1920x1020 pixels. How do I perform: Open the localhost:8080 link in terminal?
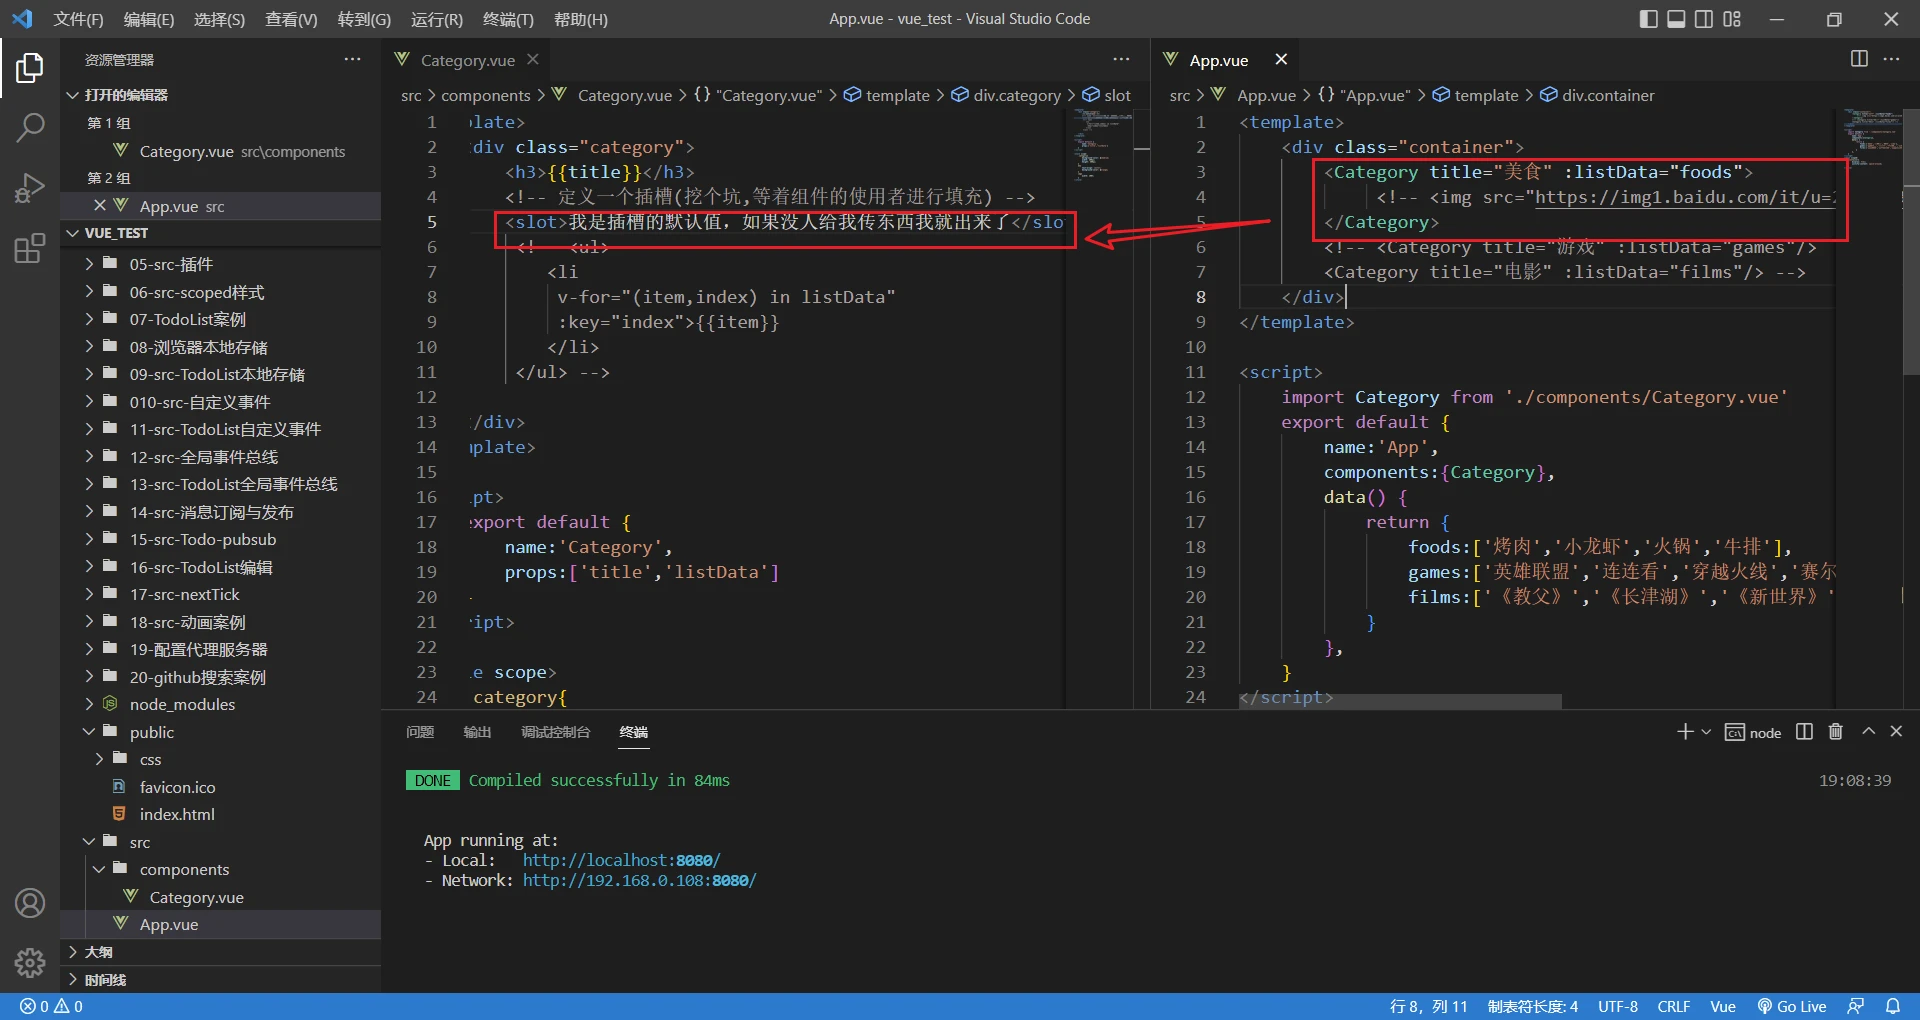620,860
